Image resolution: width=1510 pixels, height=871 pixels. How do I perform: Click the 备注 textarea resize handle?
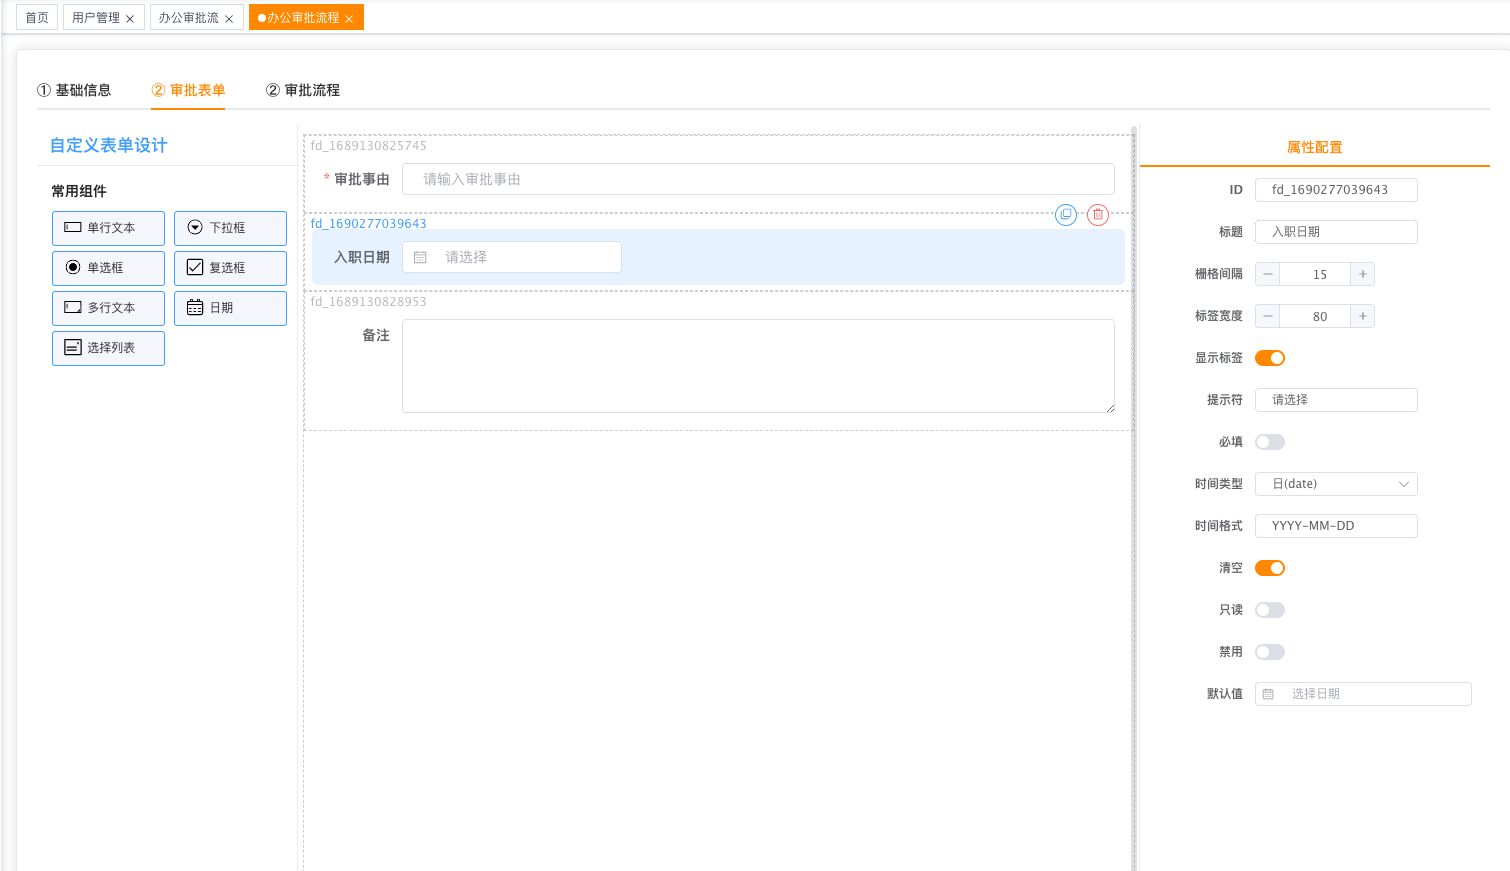(x=1110, y=408)
